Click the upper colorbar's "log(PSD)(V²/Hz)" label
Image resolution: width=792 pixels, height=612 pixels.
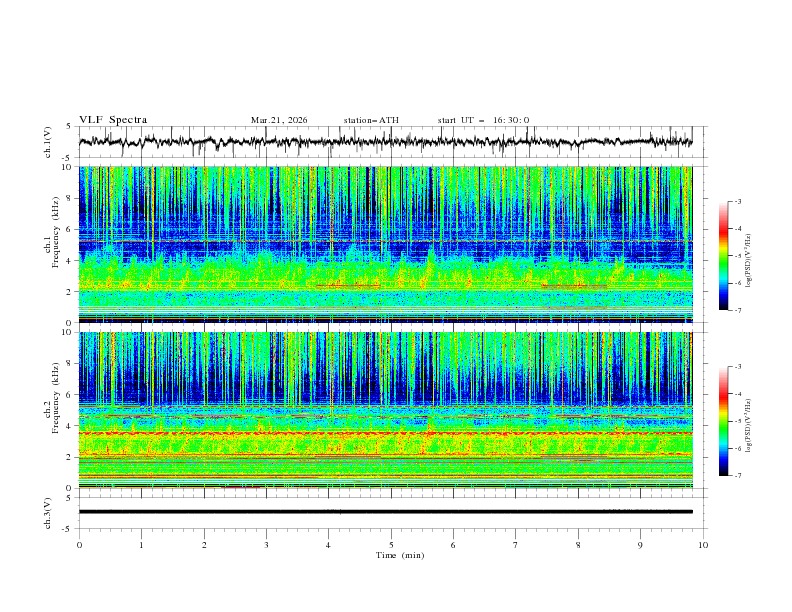749,261
